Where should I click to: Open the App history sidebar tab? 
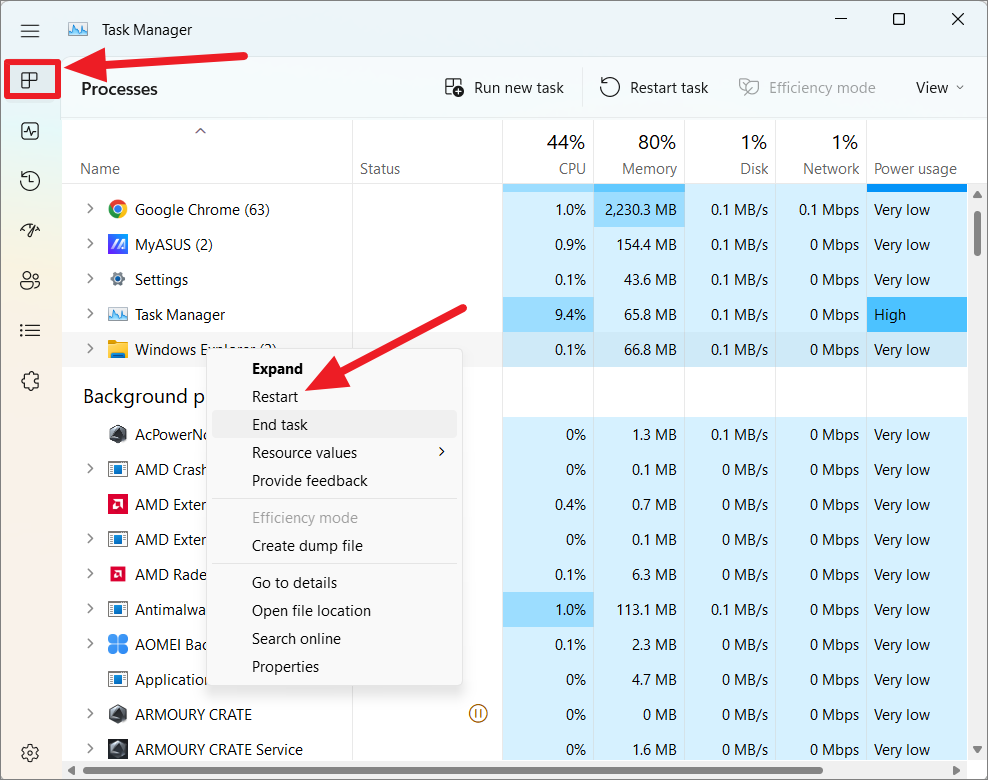pyautogui.click(x=30, y=181)
